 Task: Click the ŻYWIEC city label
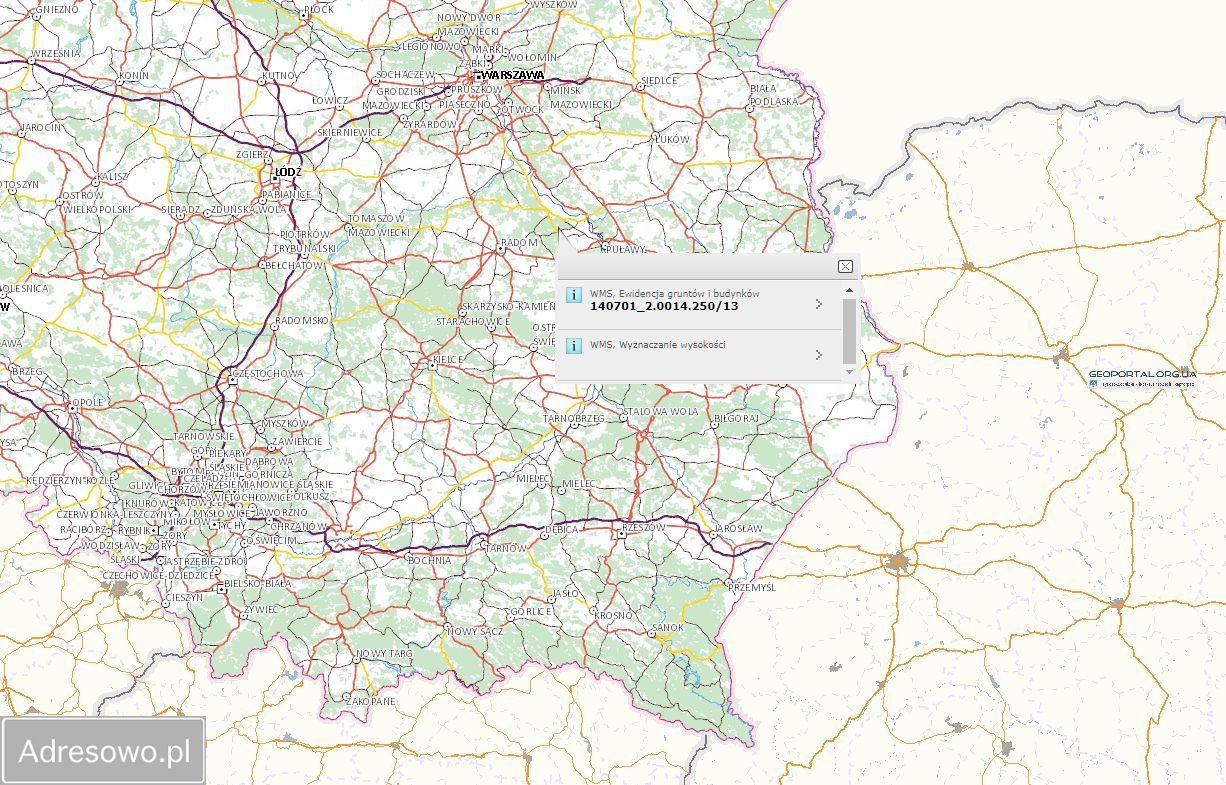click(262, 608)
